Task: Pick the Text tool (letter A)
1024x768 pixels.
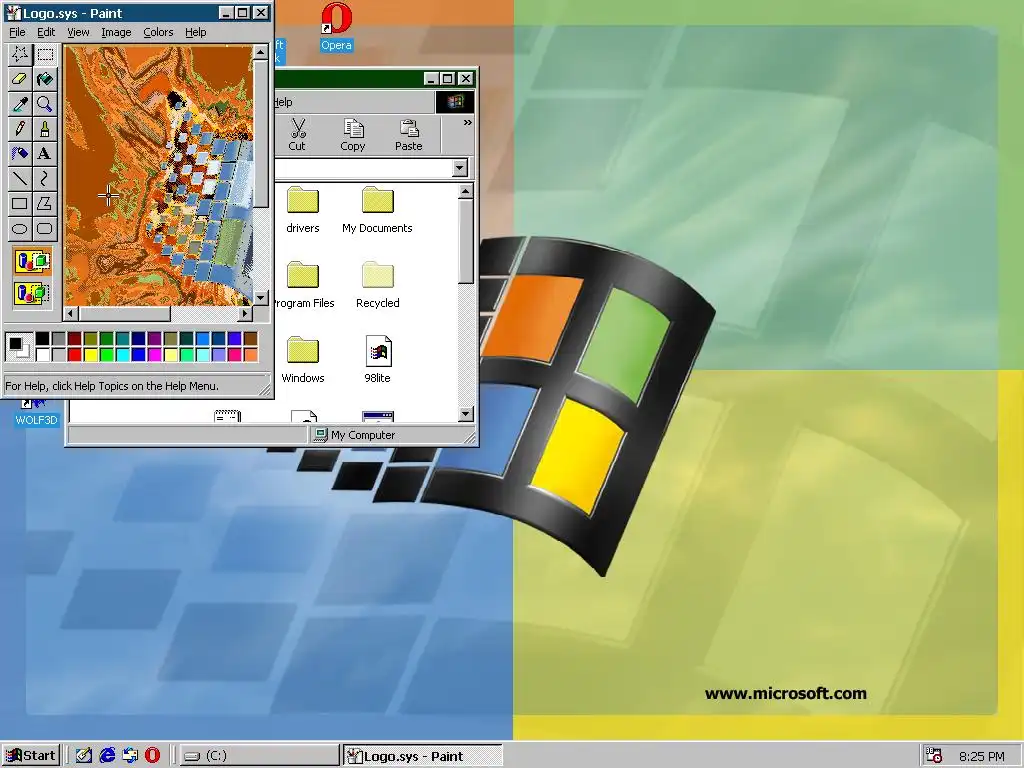Action: pos(44,153)
